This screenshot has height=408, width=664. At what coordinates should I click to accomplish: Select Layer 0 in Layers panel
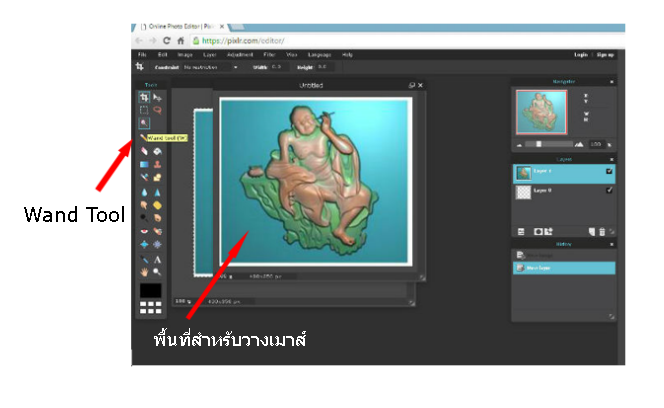(564, 192)
